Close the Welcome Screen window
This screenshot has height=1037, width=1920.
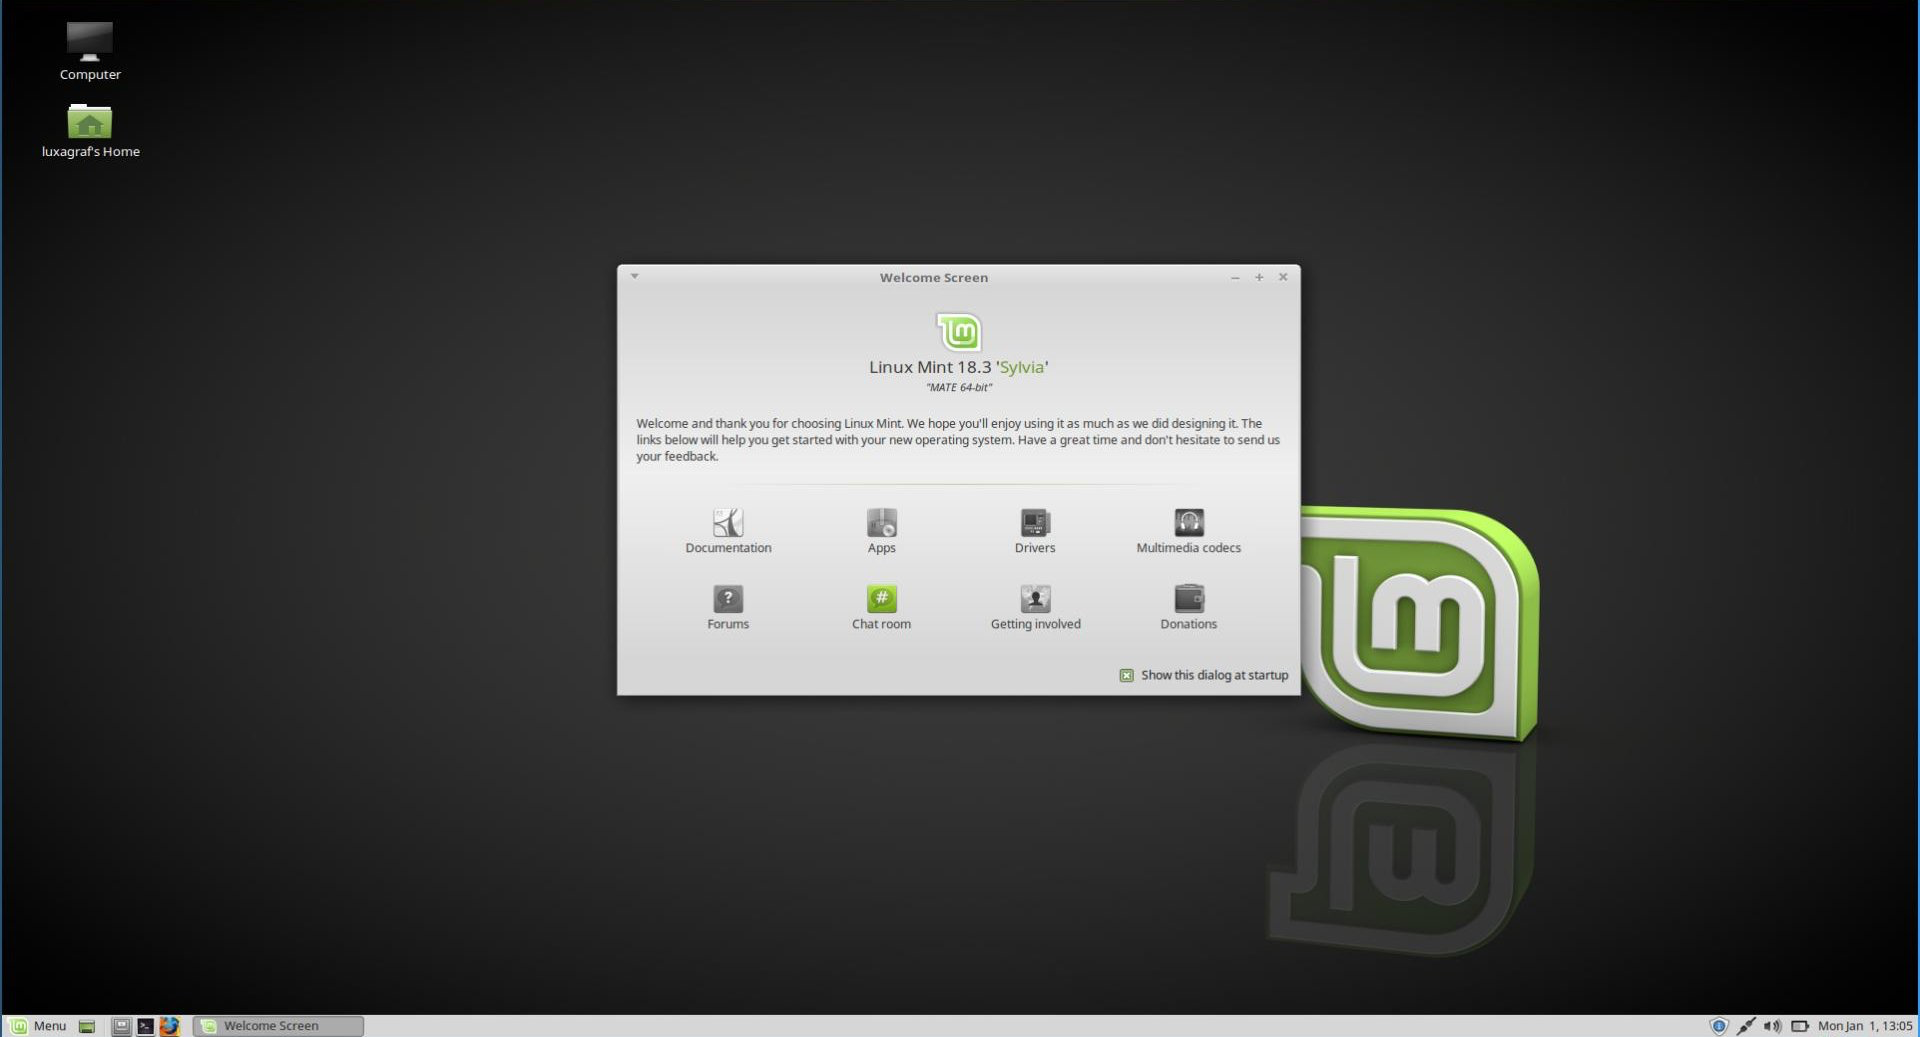click(1283, 277)
